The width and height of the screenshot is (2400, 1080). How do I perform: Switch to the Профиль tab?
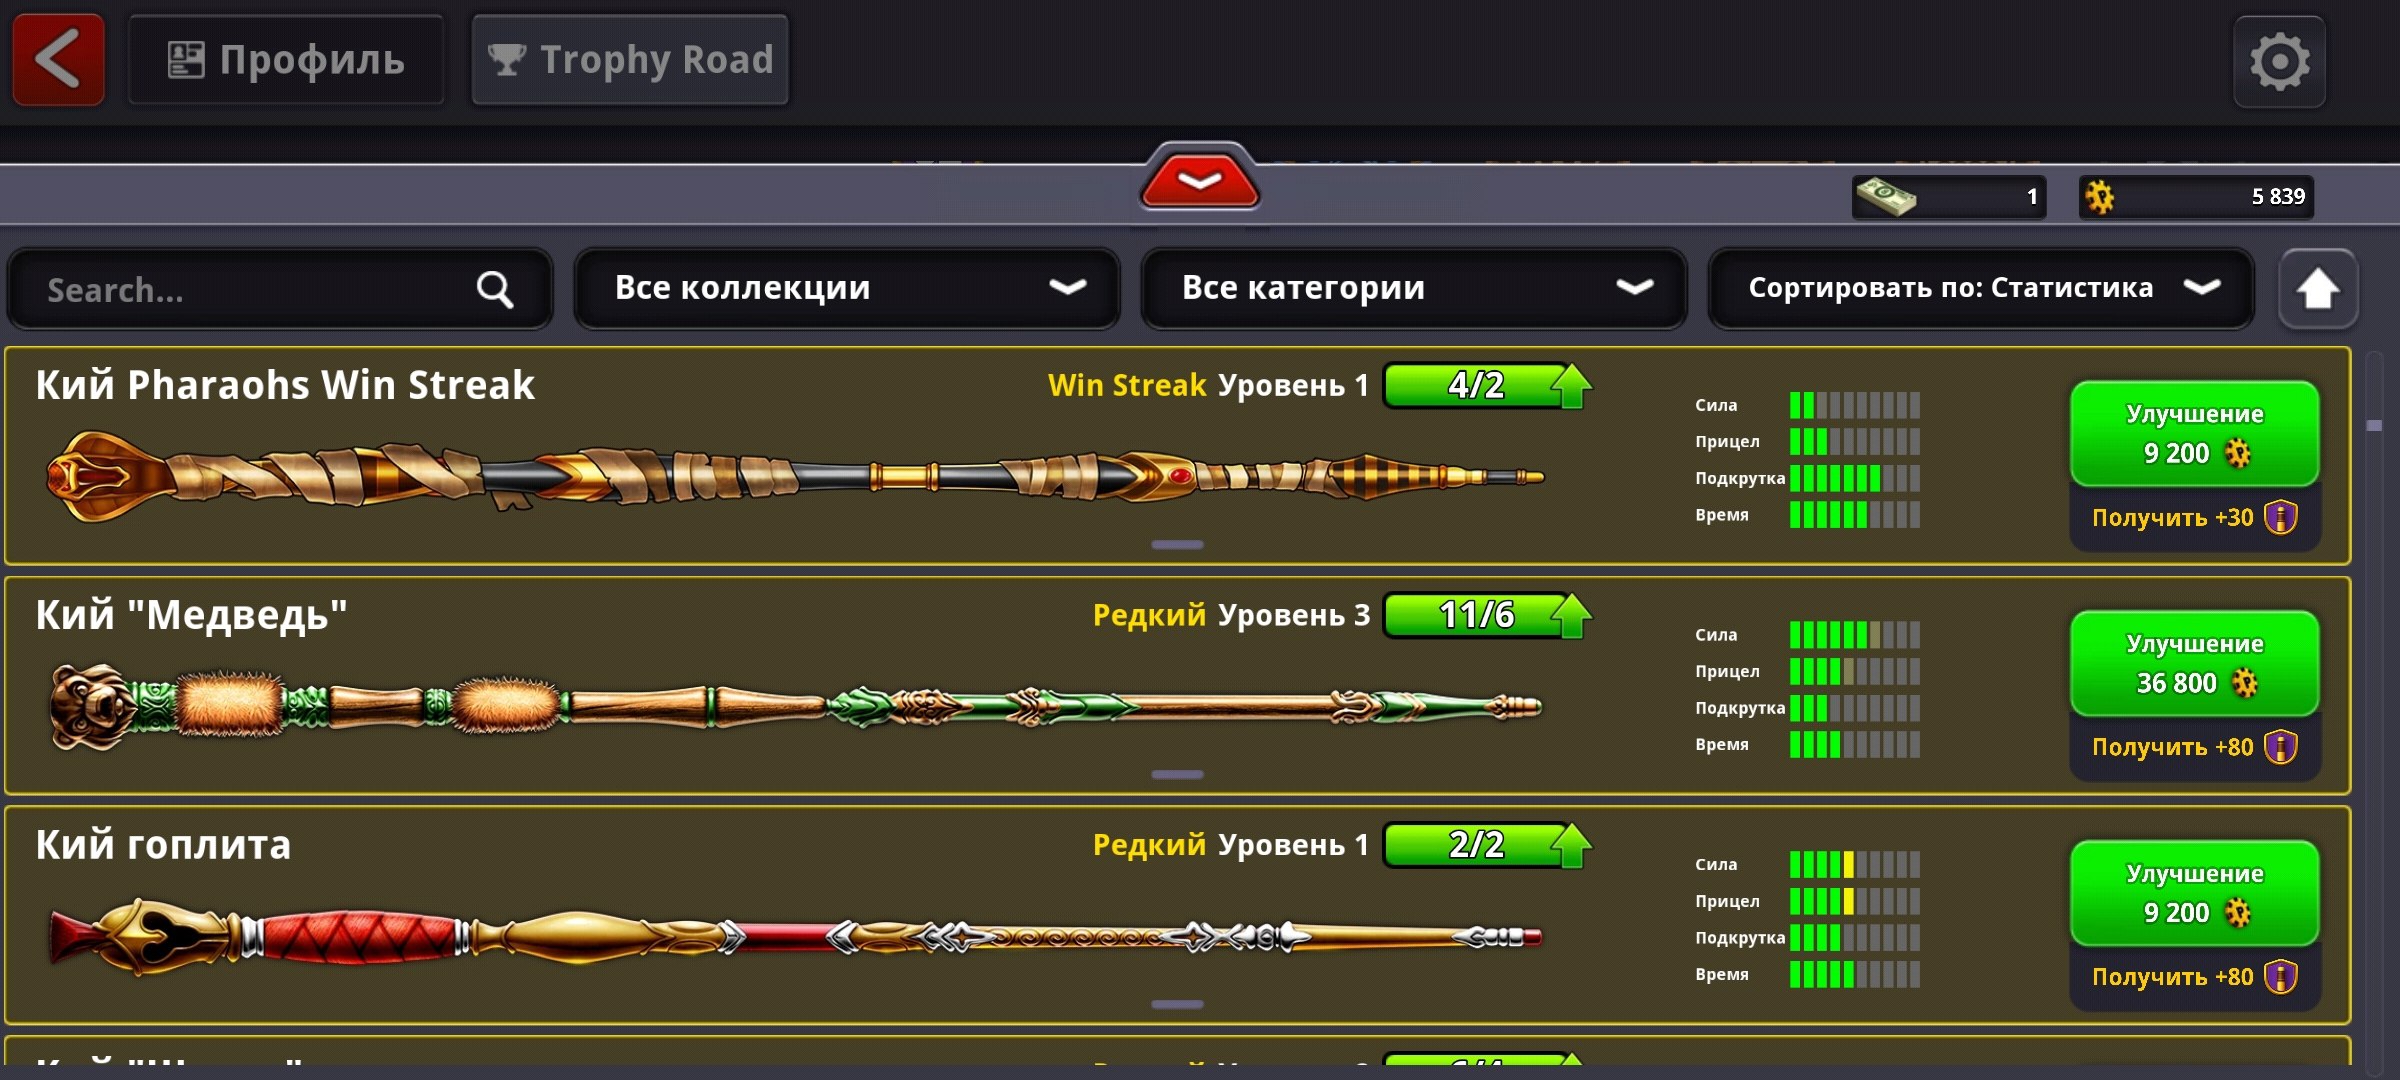point(286,60)
